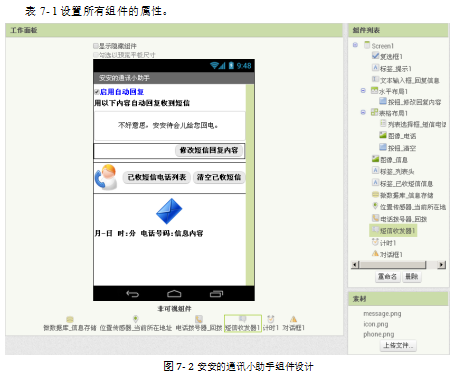
Task: Collapse the 表格布局1 tree node
Action: click(x=363, y=112)
